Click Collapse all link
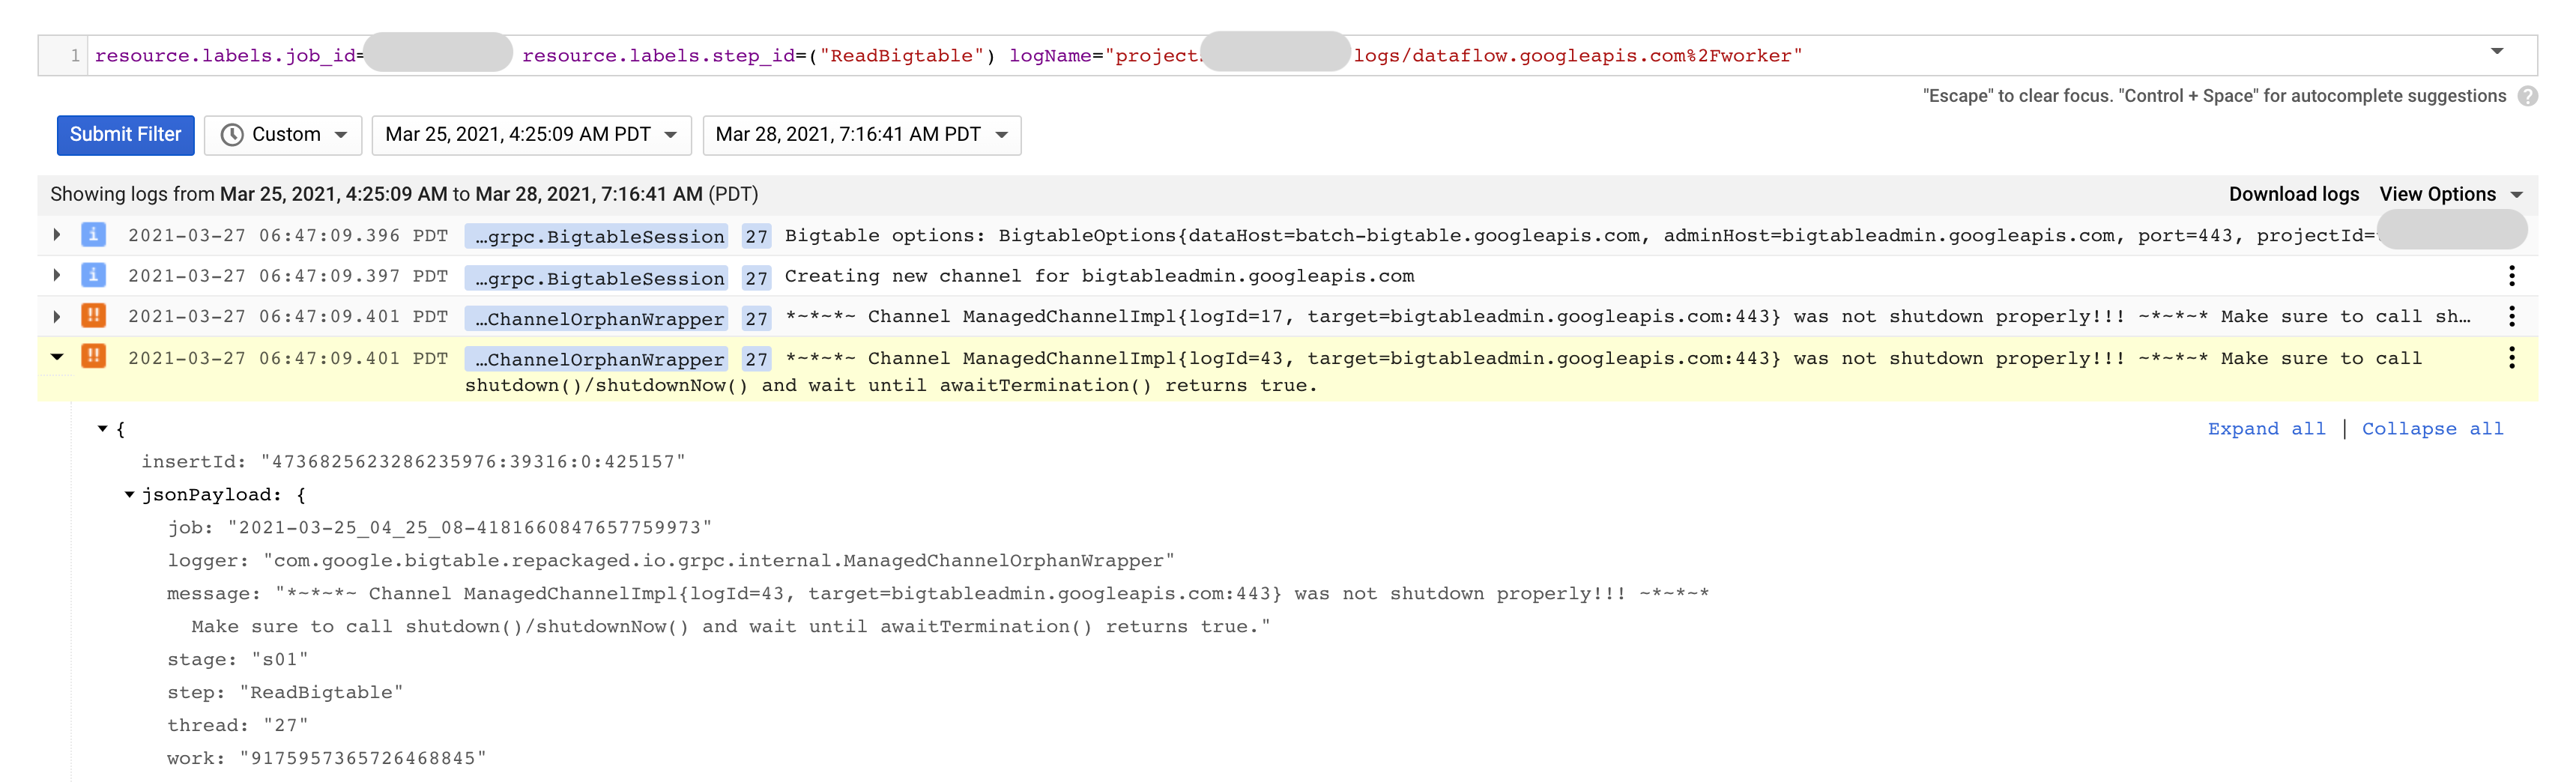 2432,429
